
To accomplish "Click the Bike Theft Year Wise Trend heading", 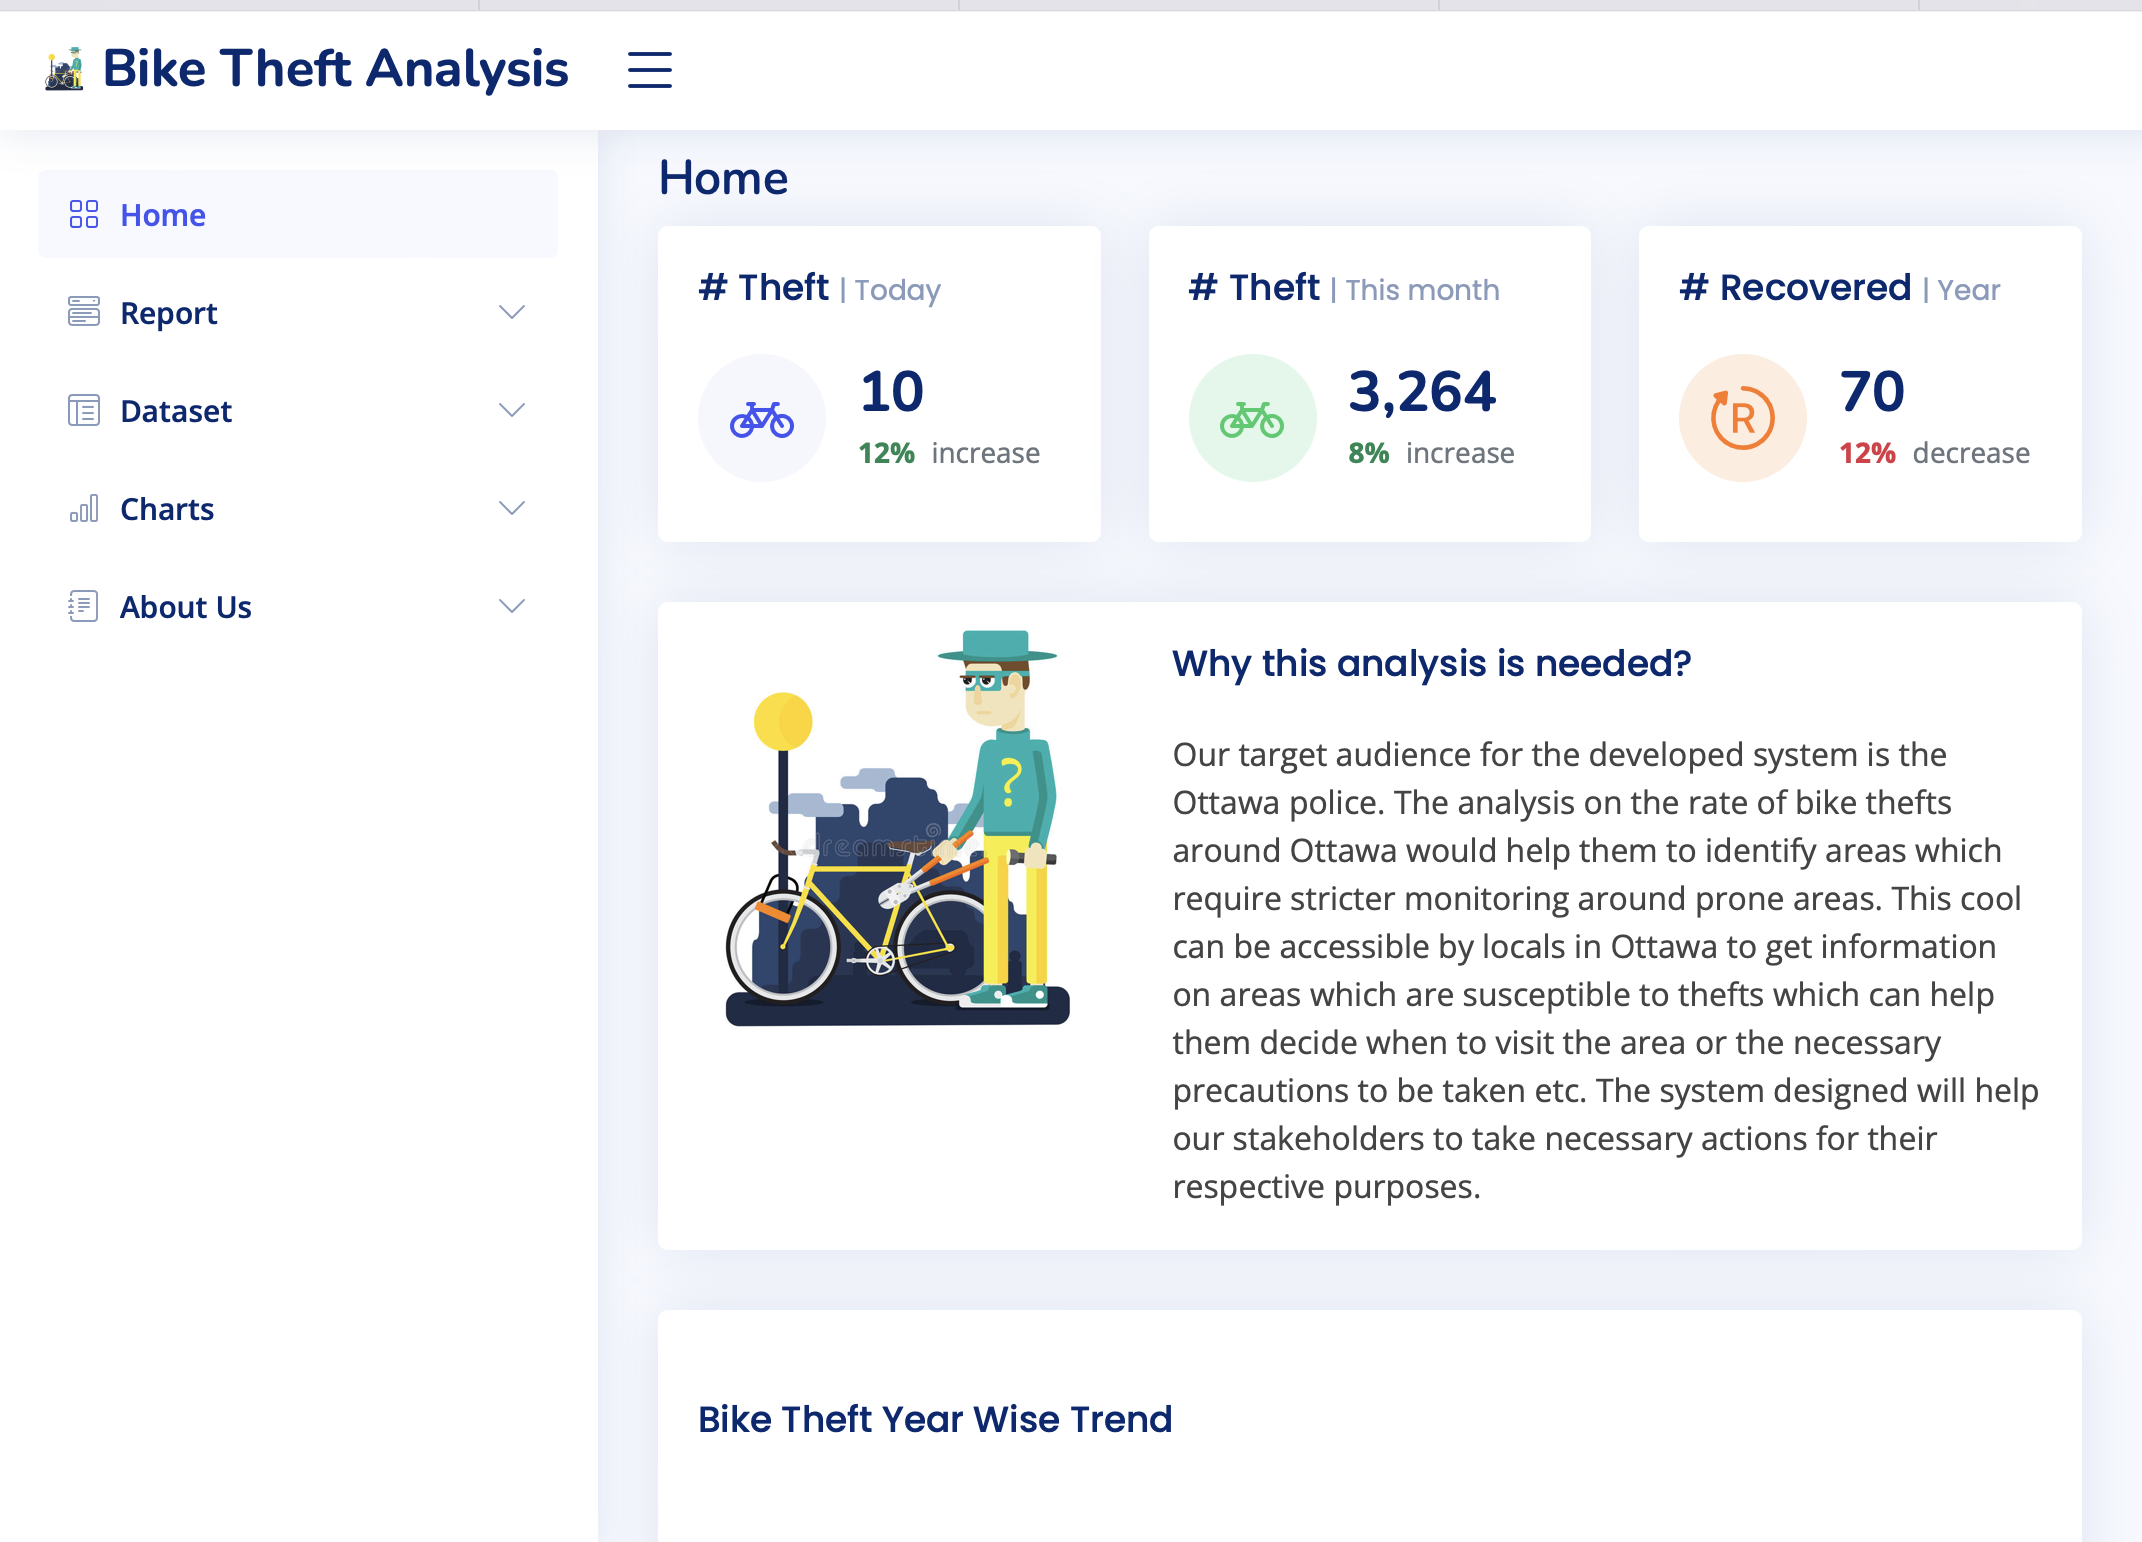I will pos(934,1419).
